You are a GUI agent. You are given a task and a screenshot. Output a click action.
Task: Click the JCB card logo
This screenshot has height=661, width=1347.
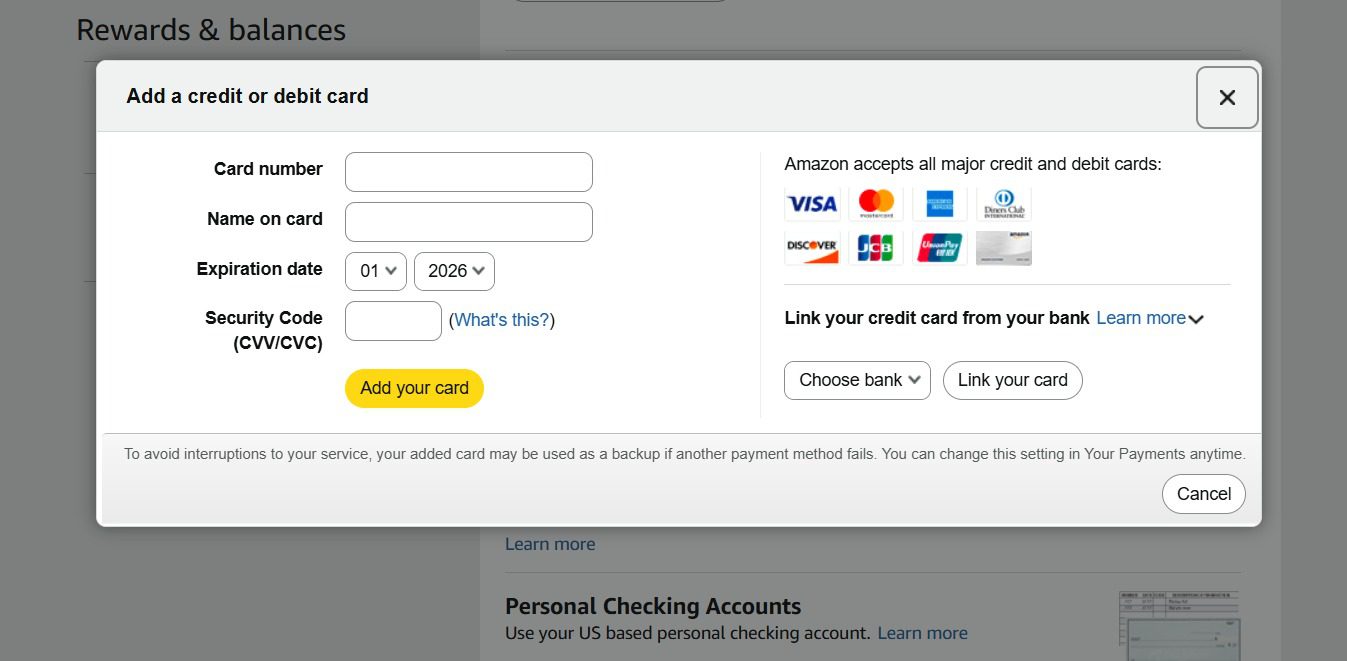(x=876, y=247)
